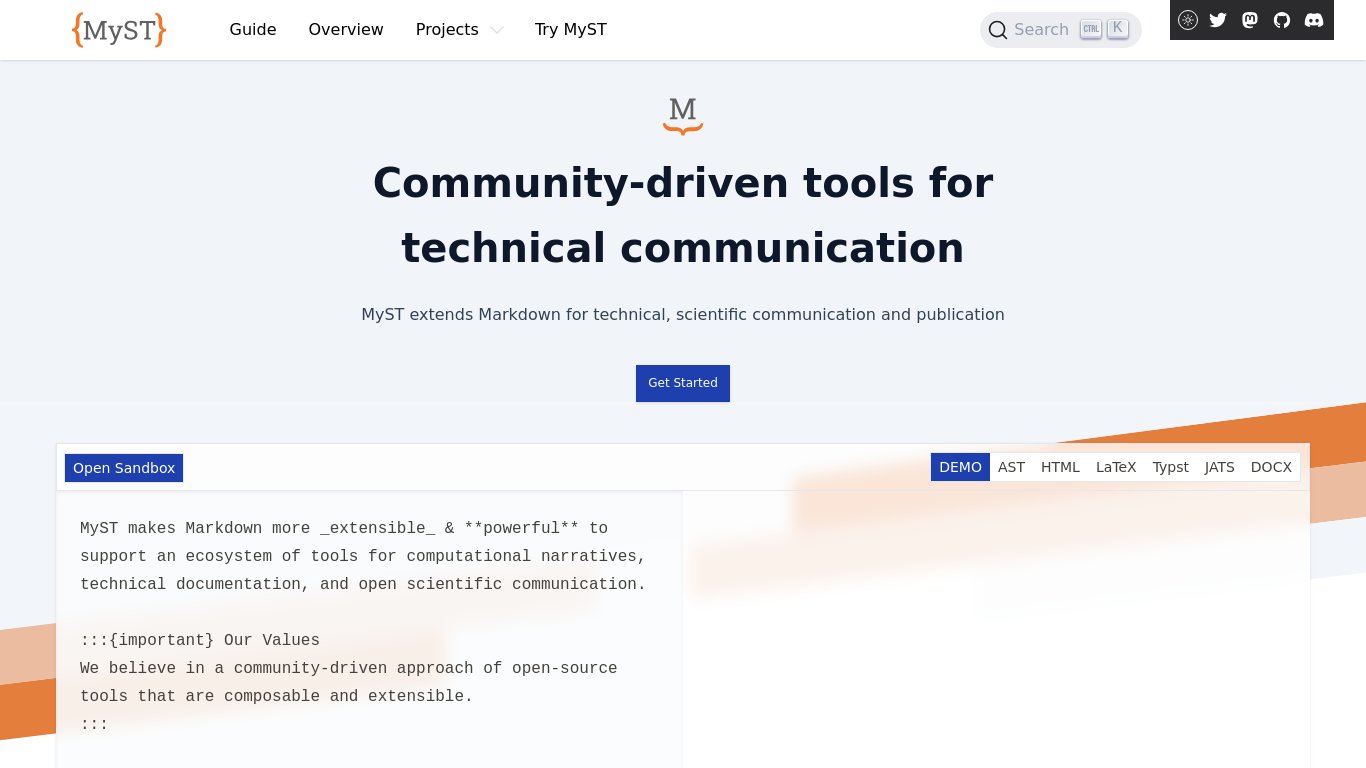Go to the Overview page

tap(346, 30)
